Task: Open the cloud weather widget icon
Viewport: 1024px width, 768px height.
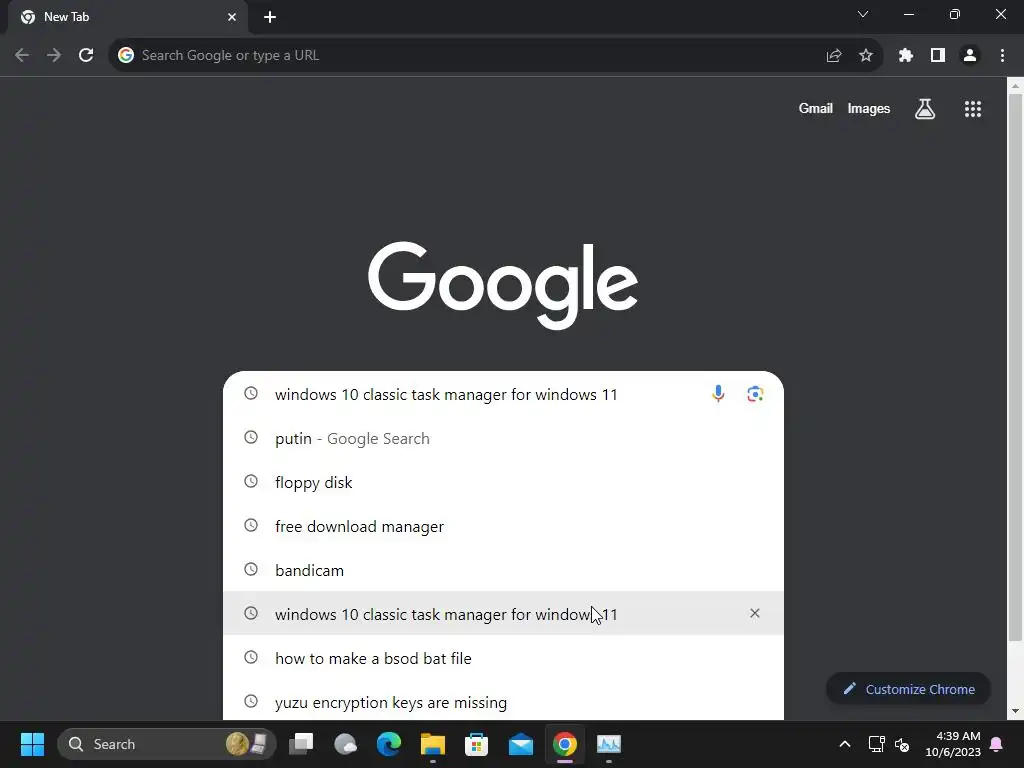Action: (x=345, y=744)
